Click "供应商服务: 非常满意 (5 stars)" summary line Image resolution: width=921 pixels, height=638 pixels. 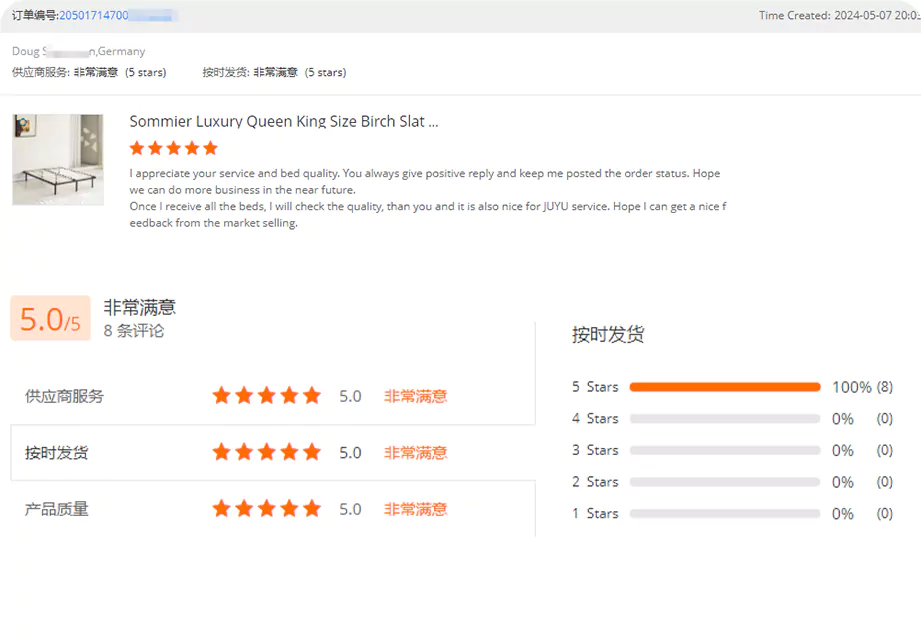click(x=89, y=73)
